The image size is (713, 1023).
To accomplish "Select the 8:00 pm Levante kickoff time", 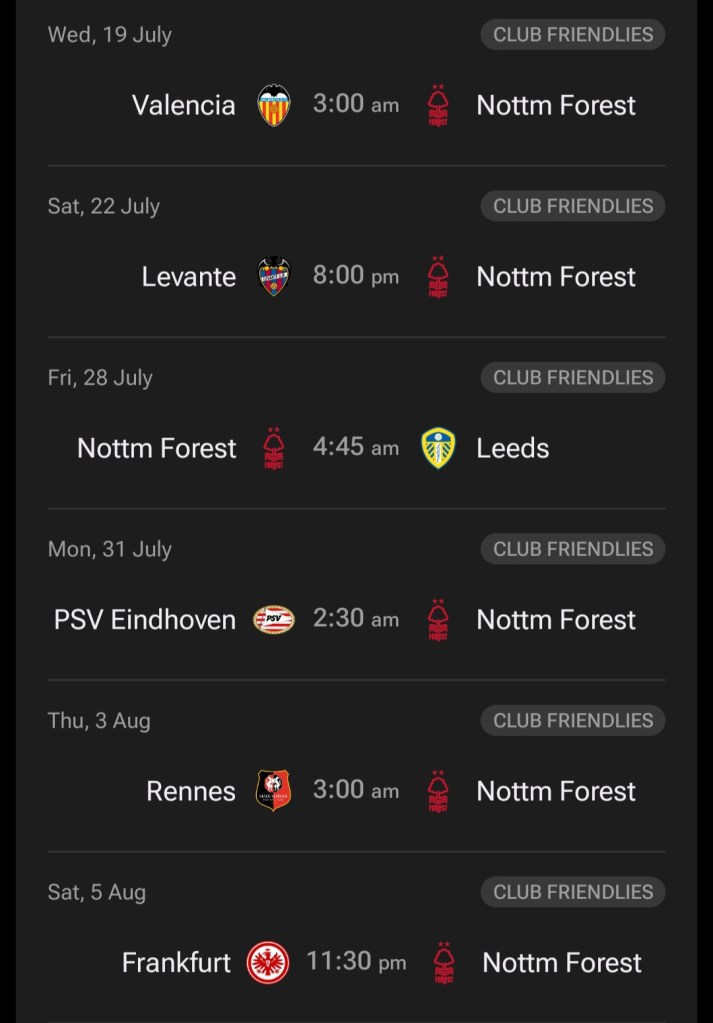I will pyautogui.click(x=356, y=276).
